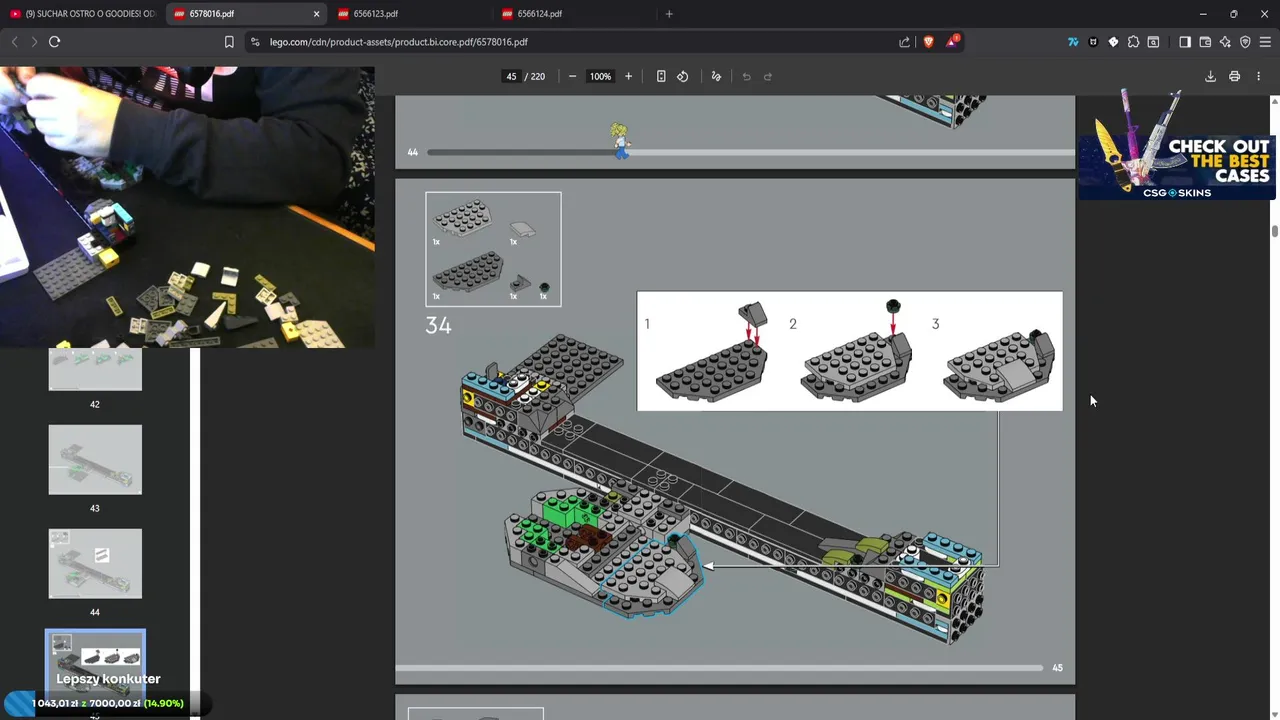1280x720 pixels.
Task: Open page 43 thumbnail in sidebar
Action: 95,460
